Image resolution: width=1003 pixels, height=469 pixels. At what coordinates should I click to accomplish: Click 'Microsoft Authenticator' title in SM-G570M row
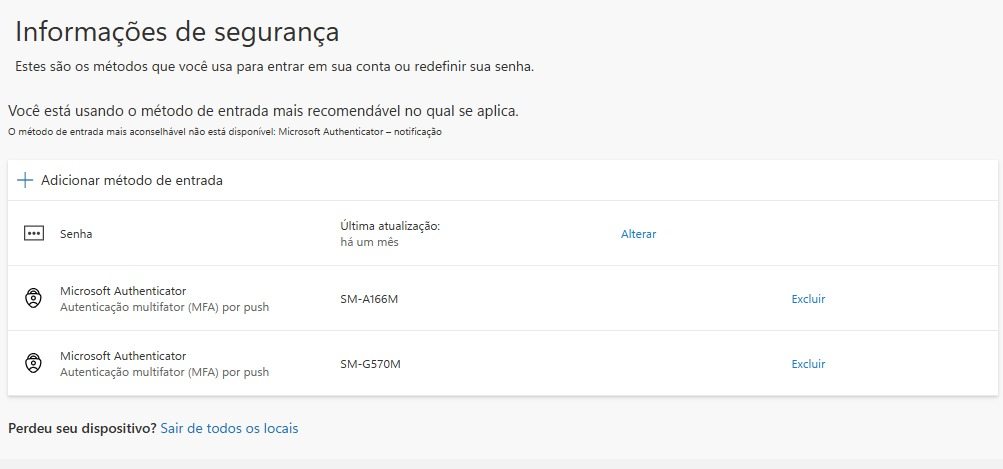(123, 356)
